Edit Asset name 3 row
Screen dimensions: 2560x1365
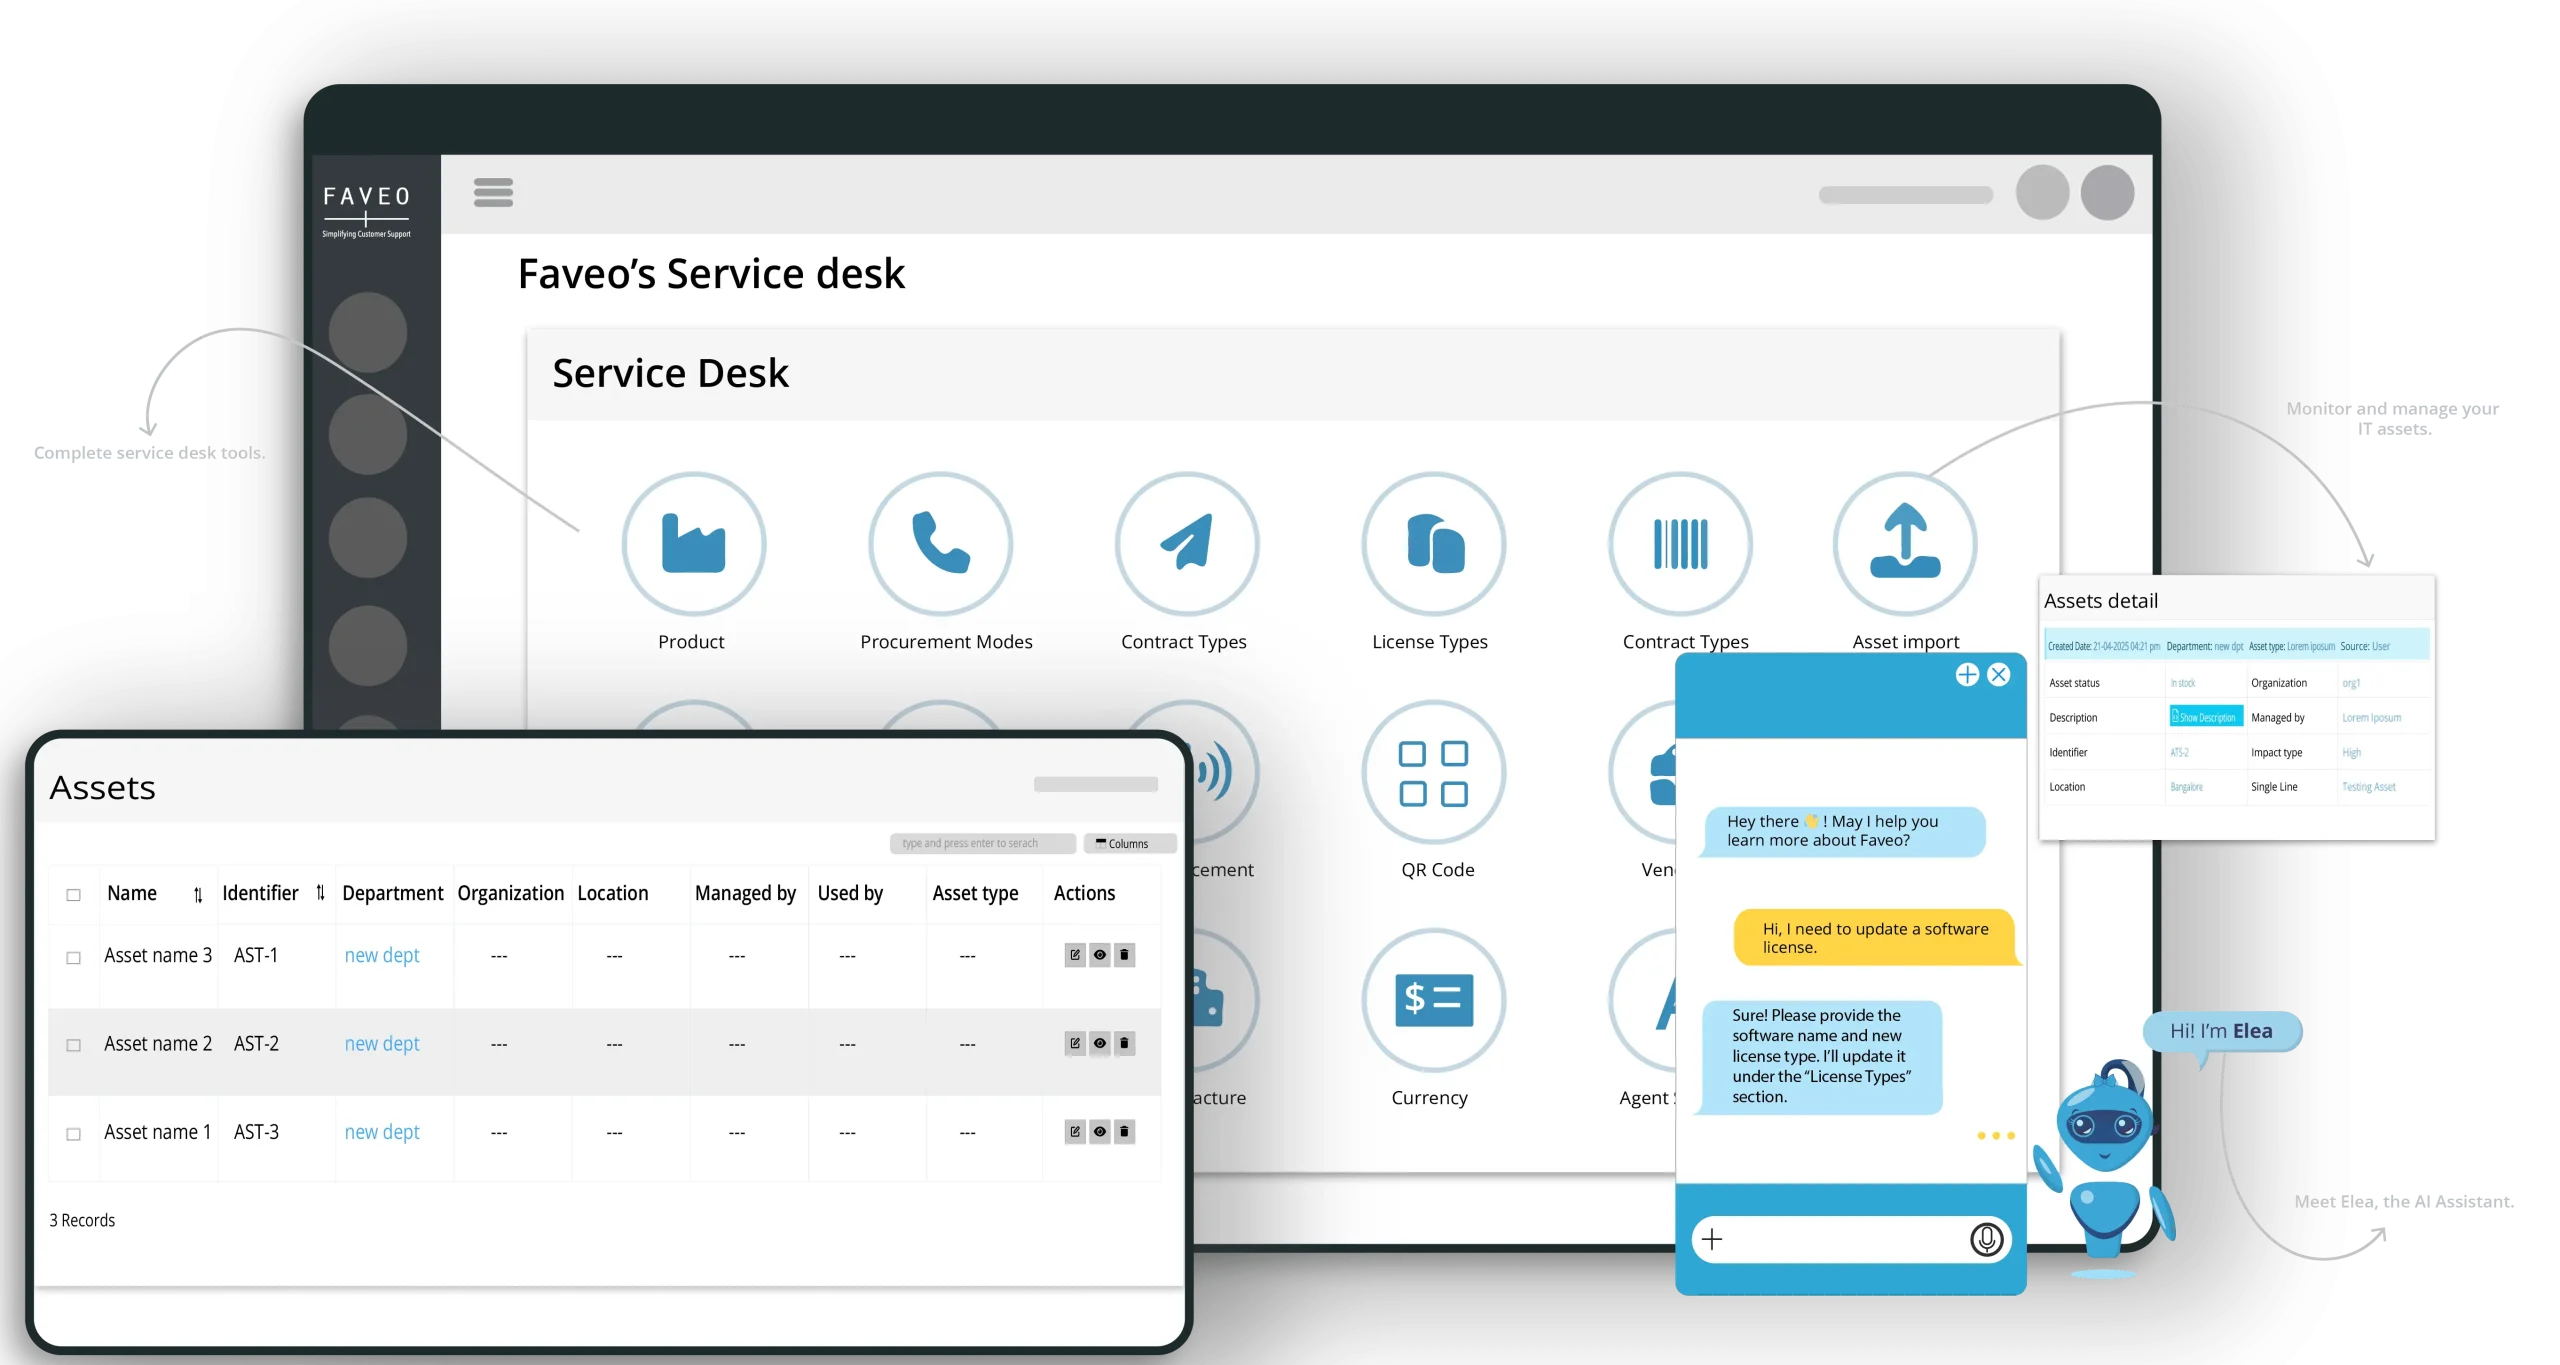coord(1075,955)
